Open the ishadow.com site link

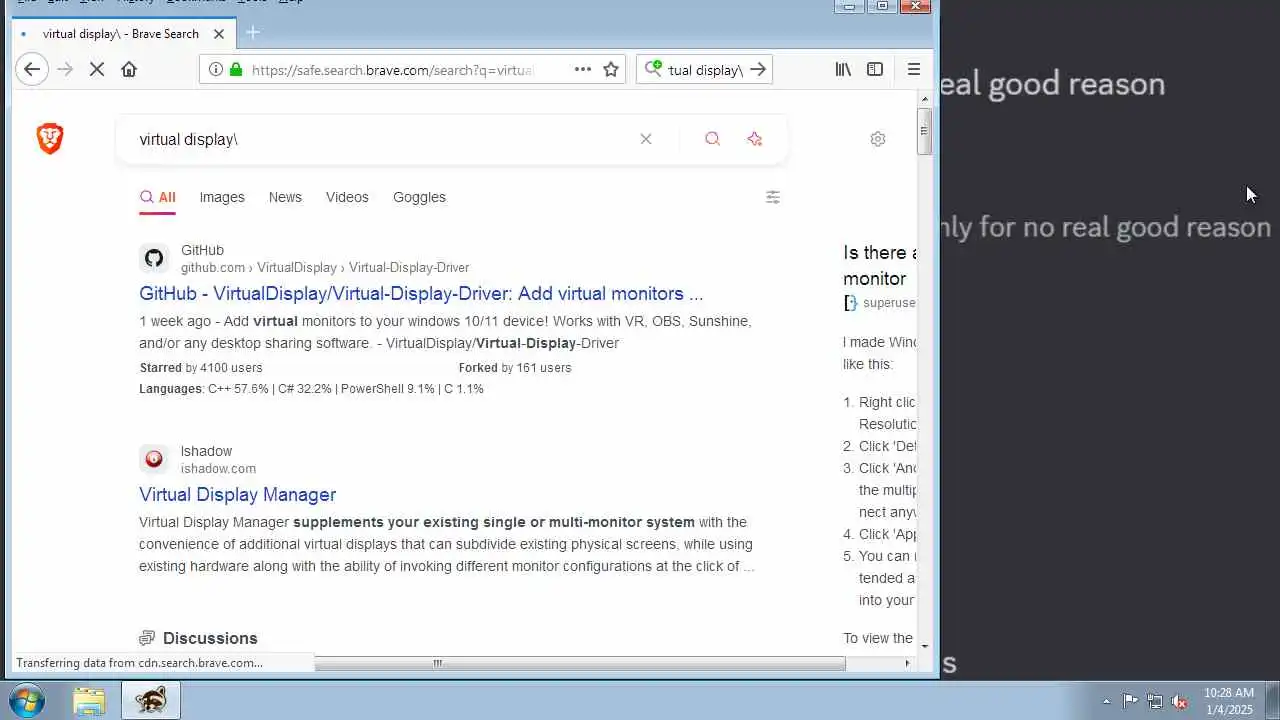[218, 469]
